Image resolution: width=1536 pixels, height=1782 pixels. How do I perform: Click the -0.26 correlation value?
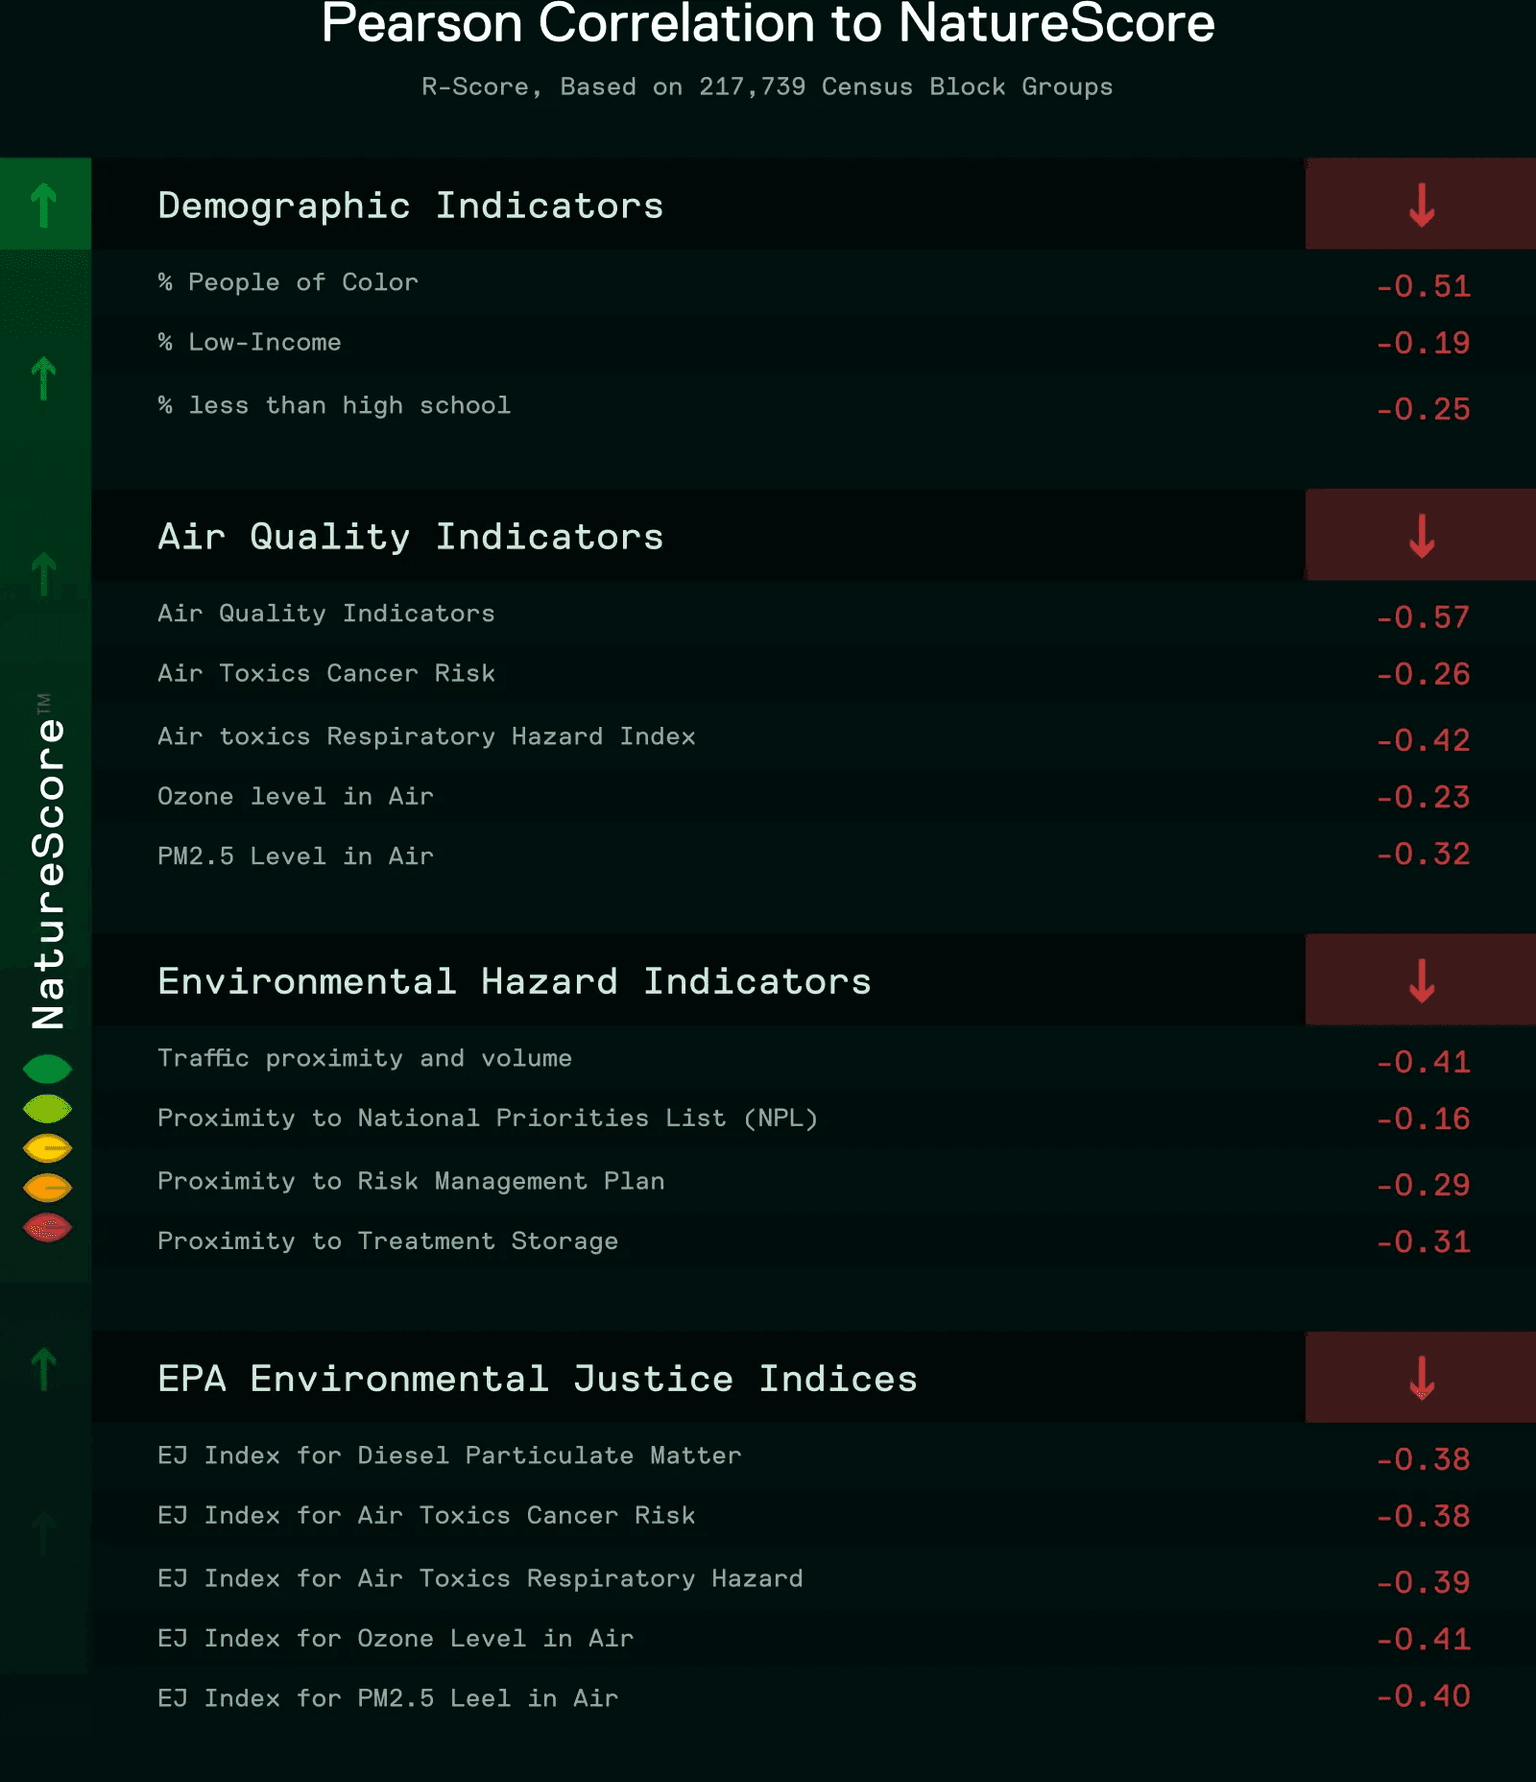1423,675
